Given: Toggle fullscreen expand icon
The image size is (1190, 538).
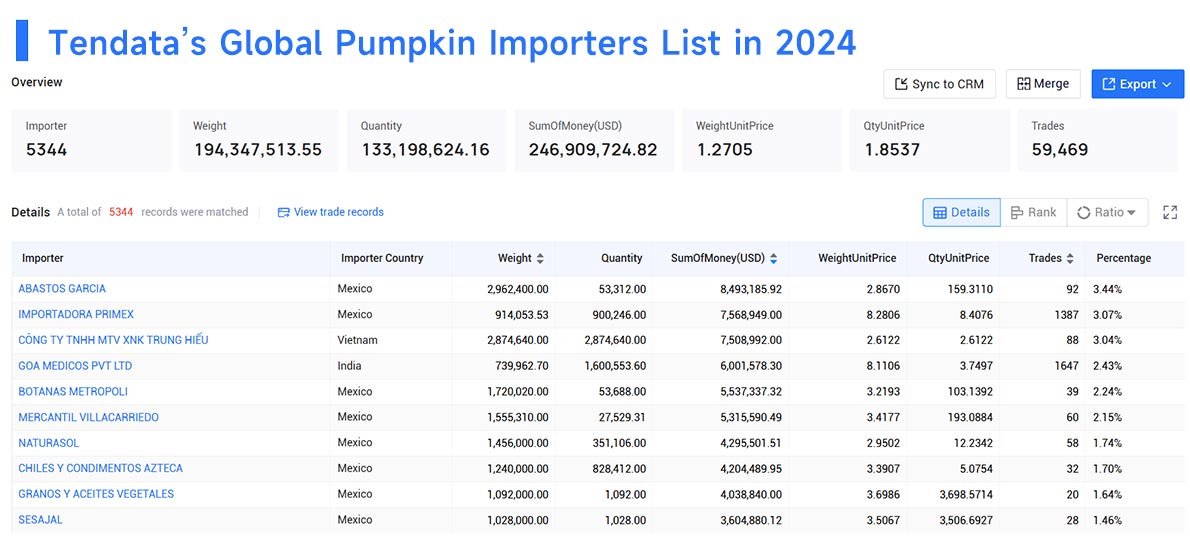Looking at the screenshot, I should click(1170, 212).
